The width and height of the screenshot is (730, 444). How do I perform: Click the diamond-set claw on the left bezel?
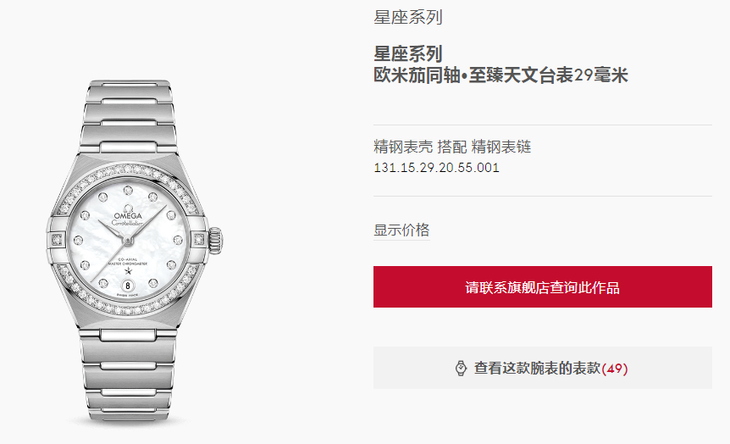pyautogui.click(x=57, y=240)
